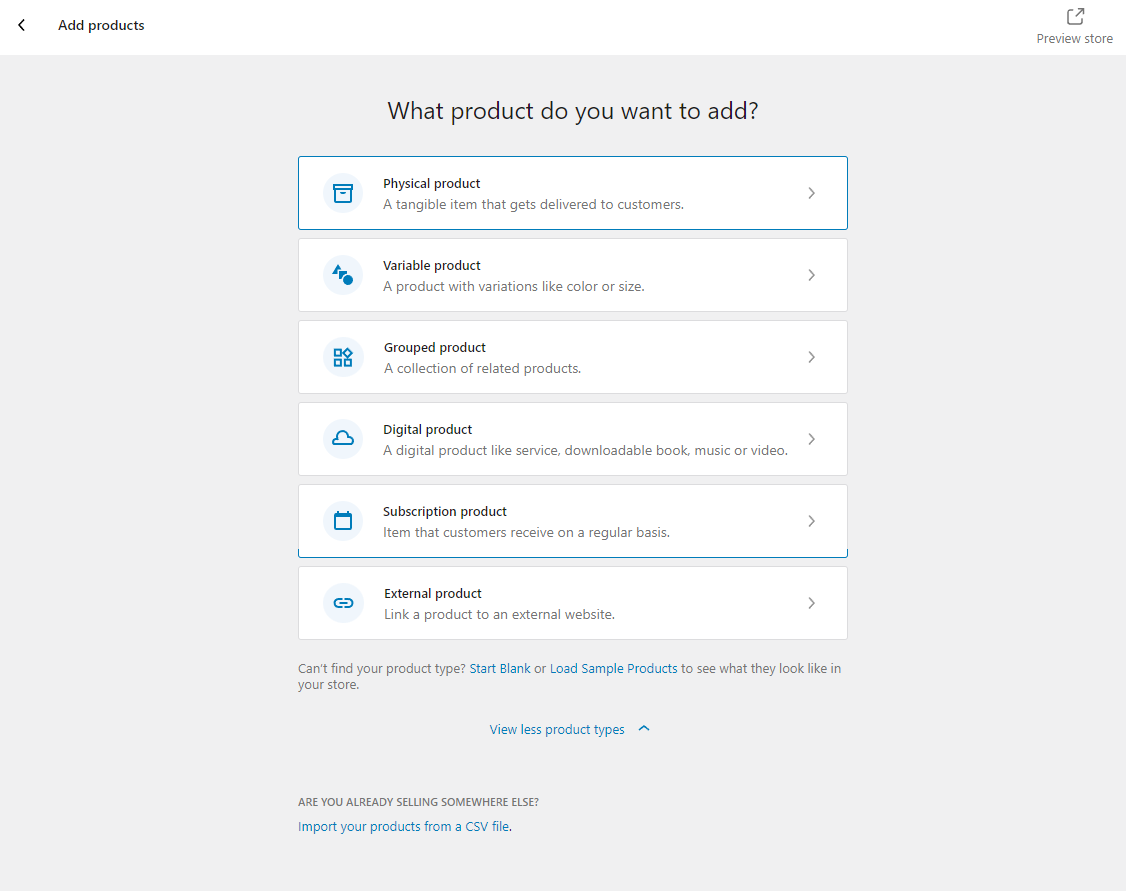The height and width of the screenshot is (891, 1126).
Task: Click the External product chain-link icon
Action: [x=343, y=602]
